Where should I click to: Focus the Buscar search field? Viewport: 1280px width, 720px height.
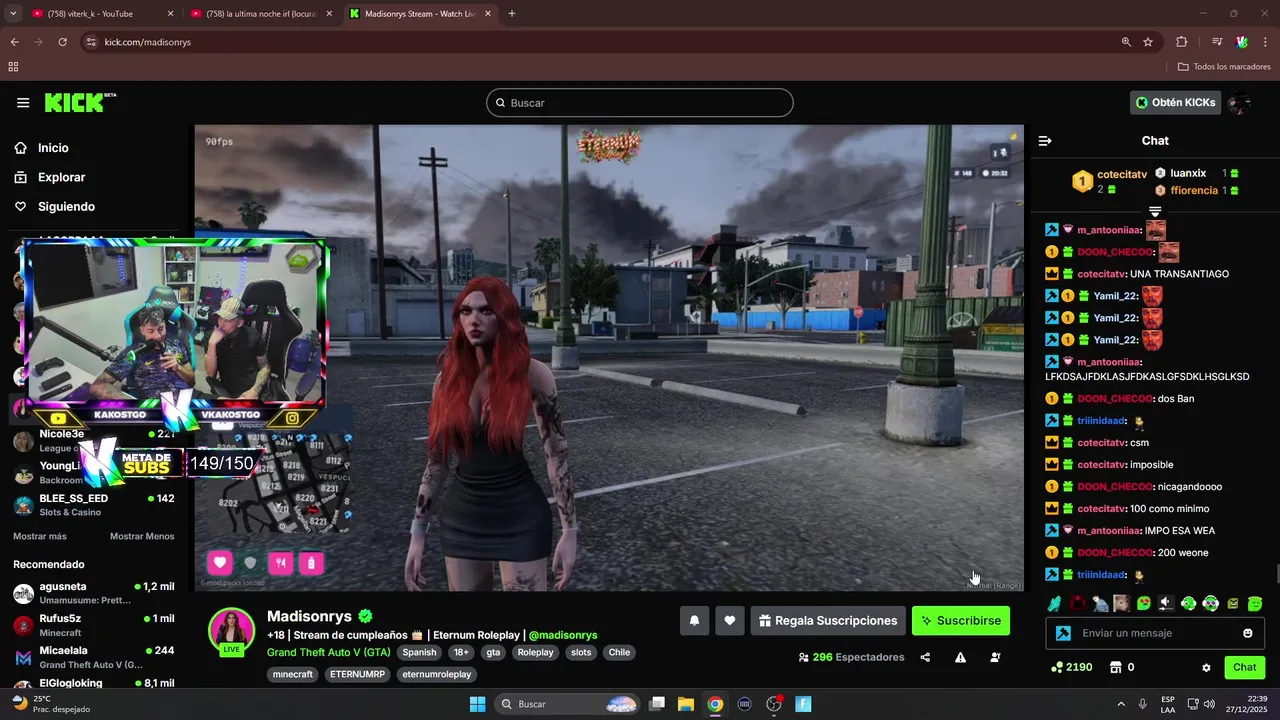[640, 103]
